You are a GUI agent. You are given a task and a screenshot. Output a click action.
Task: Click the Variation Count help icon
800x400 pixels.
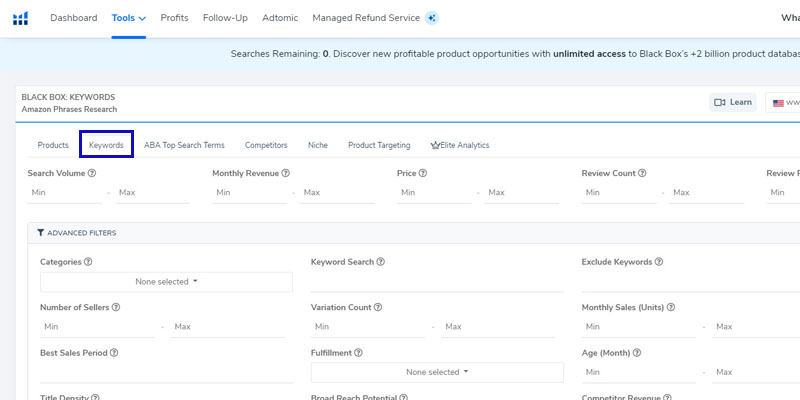pyautogui.click(x=378, y=307)
